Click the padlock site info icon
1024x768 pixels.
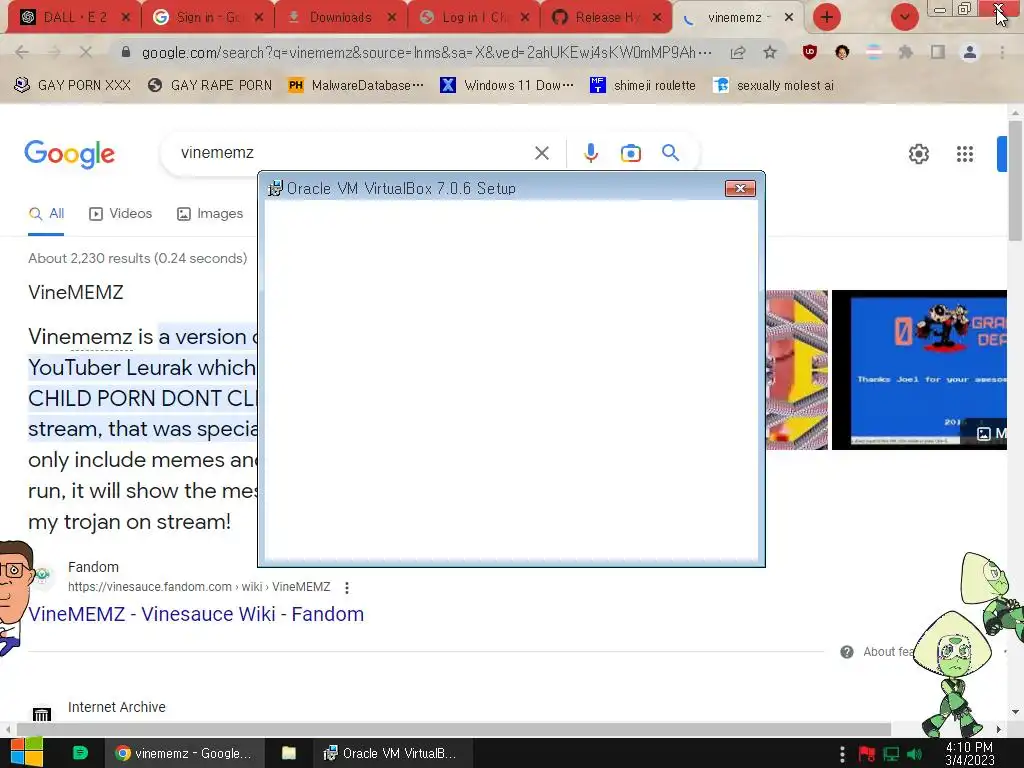click(126, 52)
